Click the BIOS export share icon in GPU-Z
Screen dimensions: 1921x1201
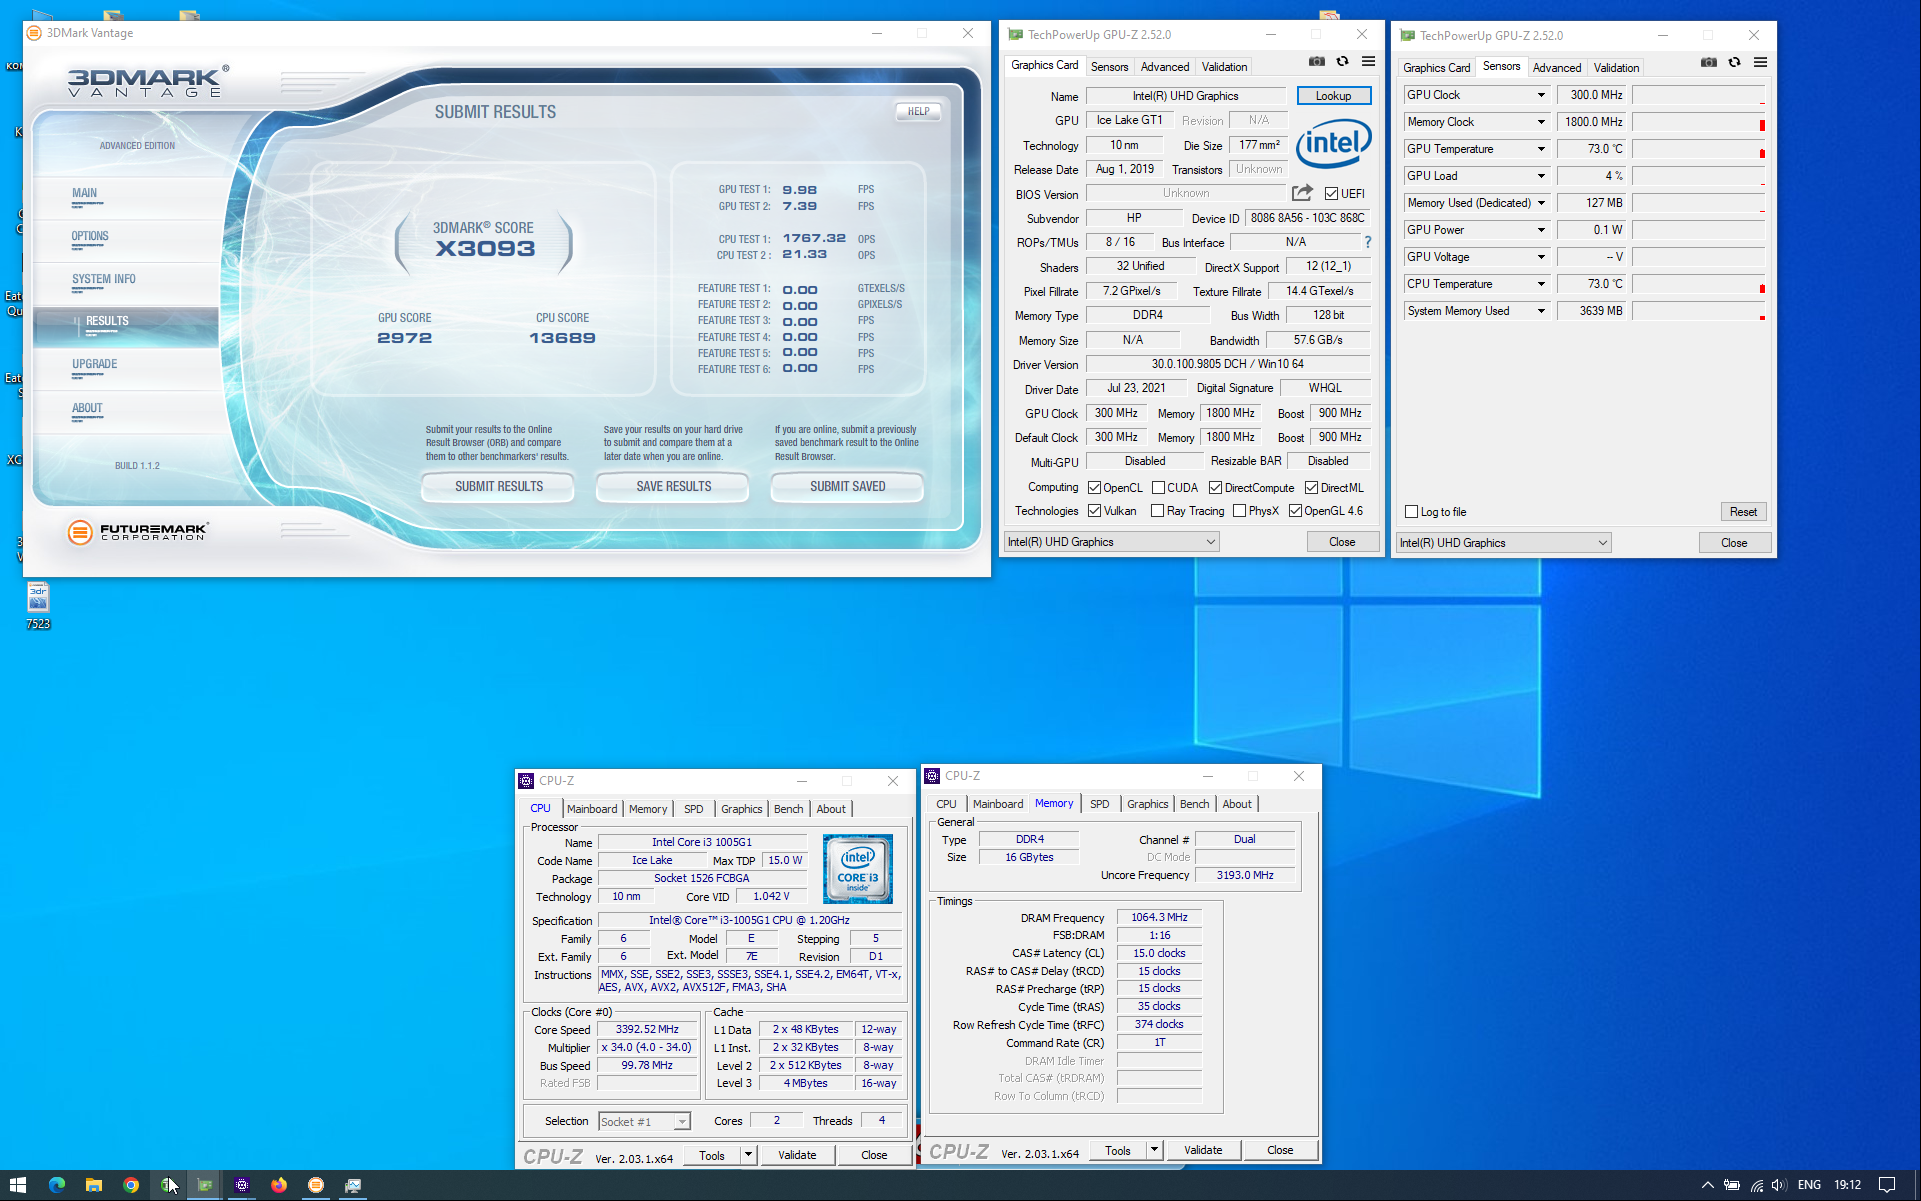point(1302,193)
